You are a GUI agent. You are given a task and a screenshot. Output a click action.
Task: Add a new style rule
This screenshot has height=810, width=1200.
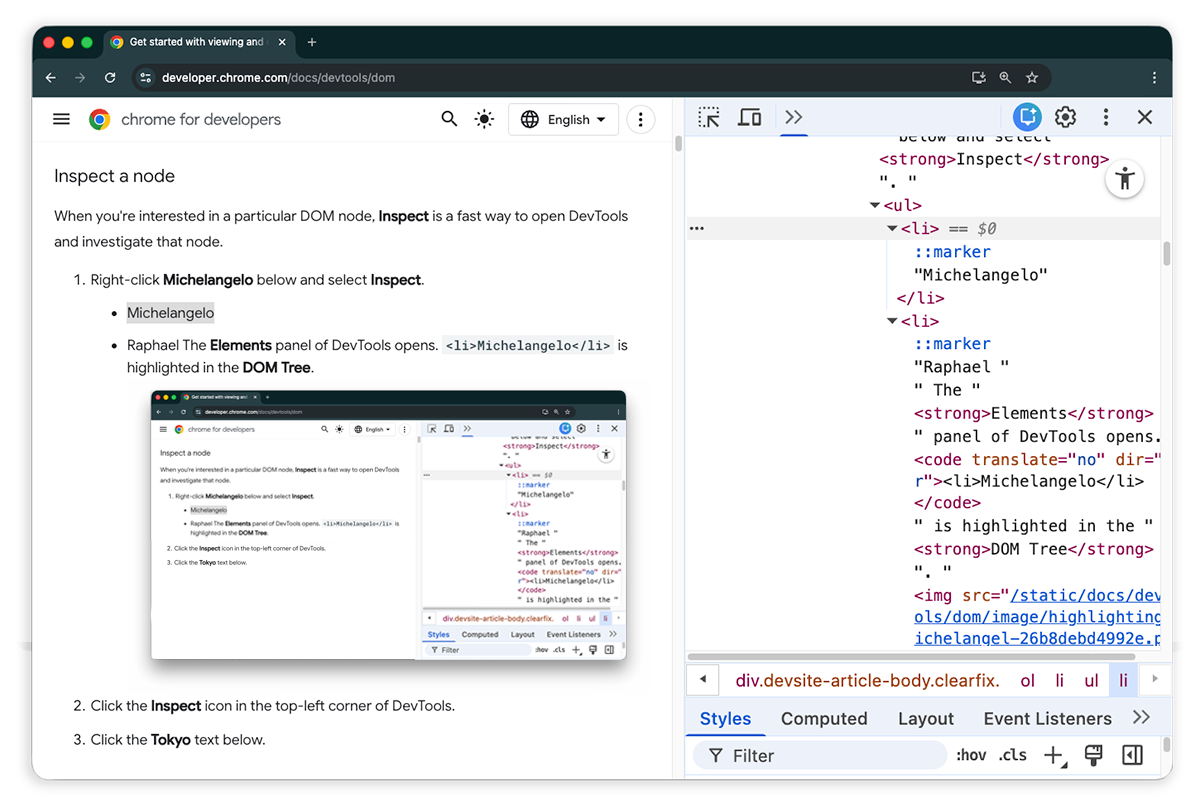[x=1053, y=756]
